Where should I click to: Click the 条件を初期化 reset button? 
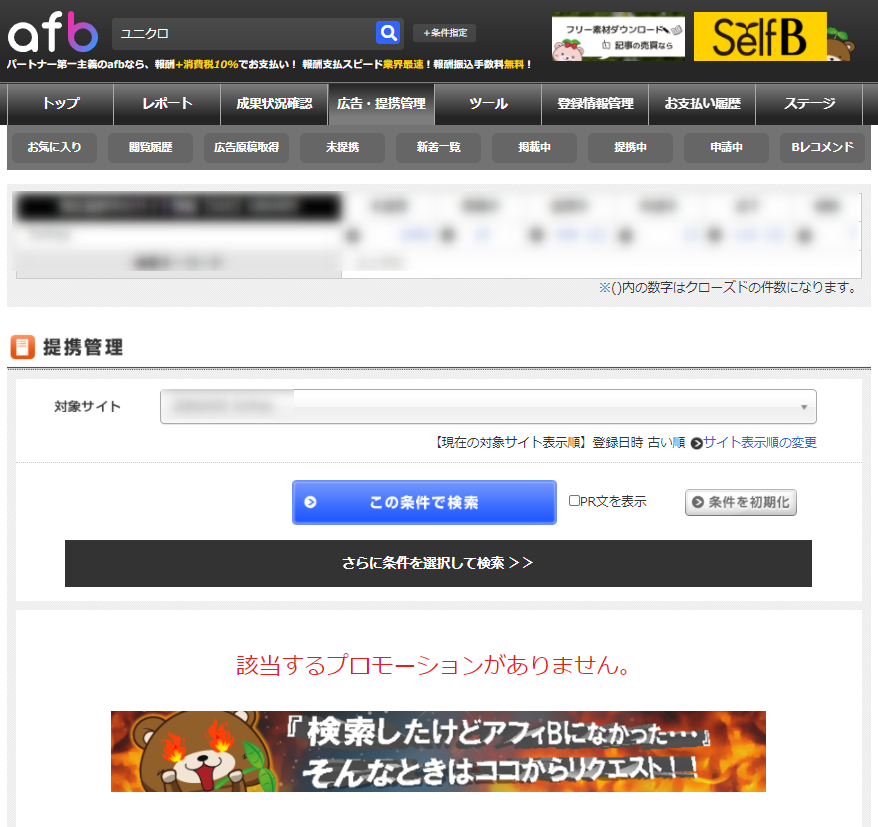740,502
